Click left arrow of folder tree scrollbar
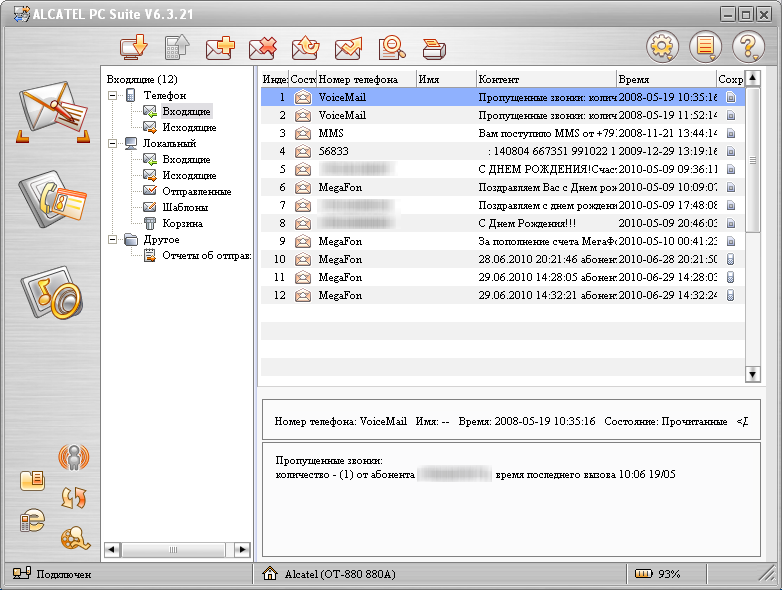Viewport: 783px width, 590px height. (112, 550)
